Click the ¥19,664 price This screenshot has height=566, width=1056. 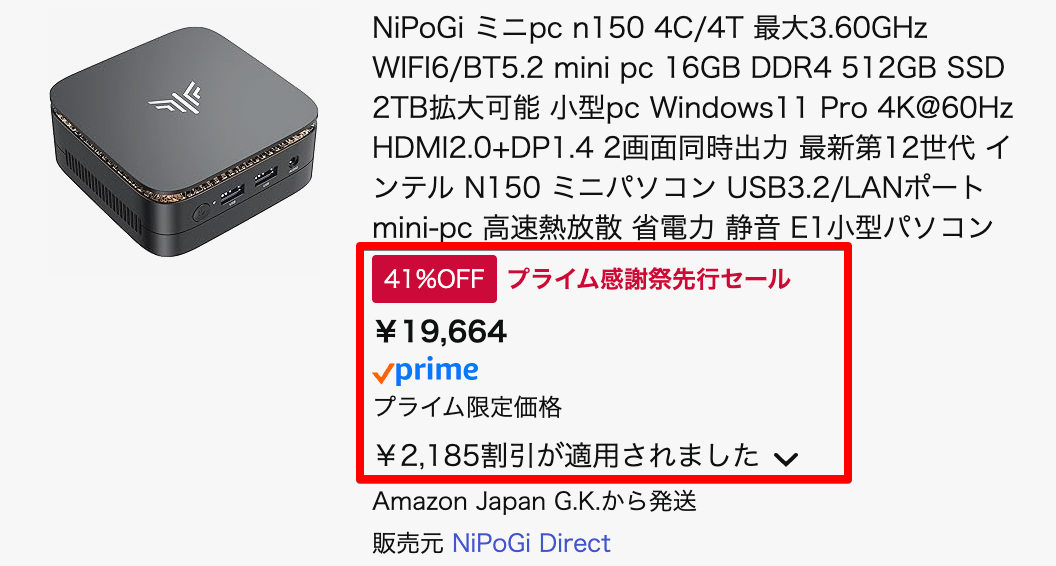(440, 331)
